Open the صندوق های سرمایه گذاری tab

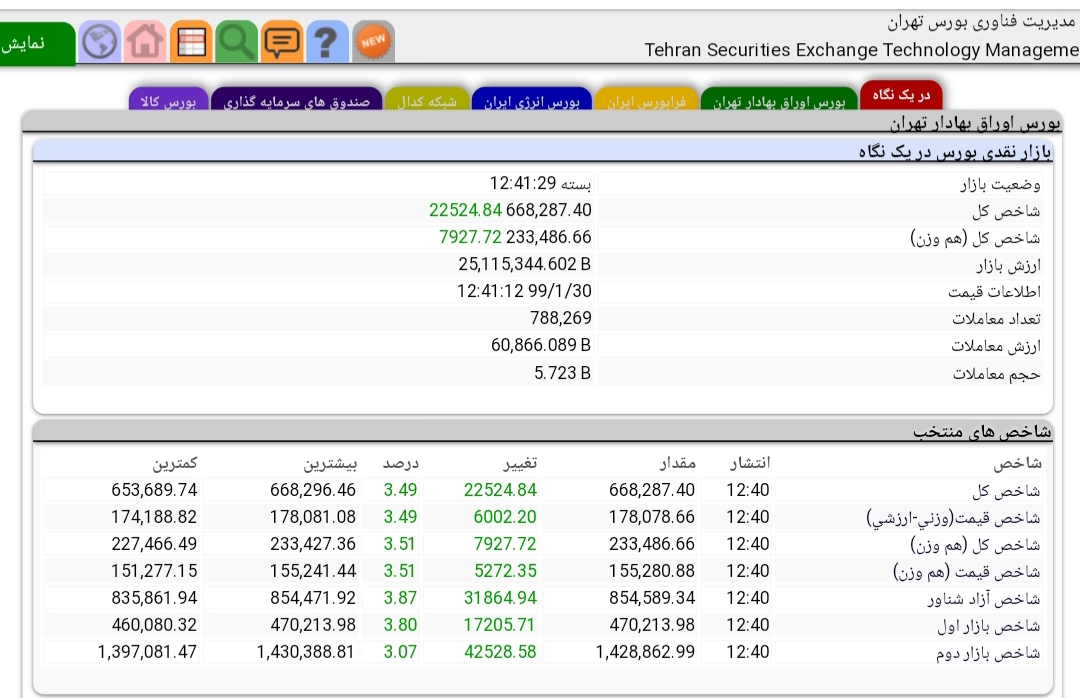[297, 100]
